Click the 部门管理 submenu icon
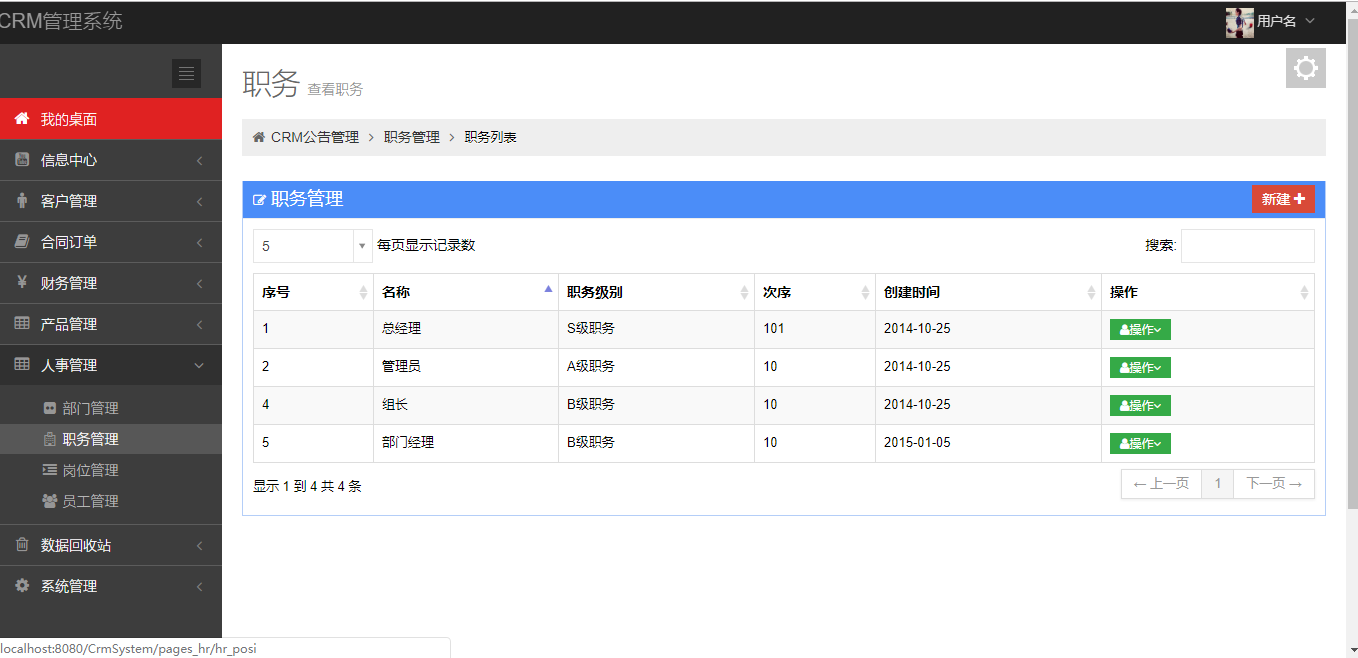The height and width of the screenshot is (658, 1358). pyautogui.click(x=50, y=408)
